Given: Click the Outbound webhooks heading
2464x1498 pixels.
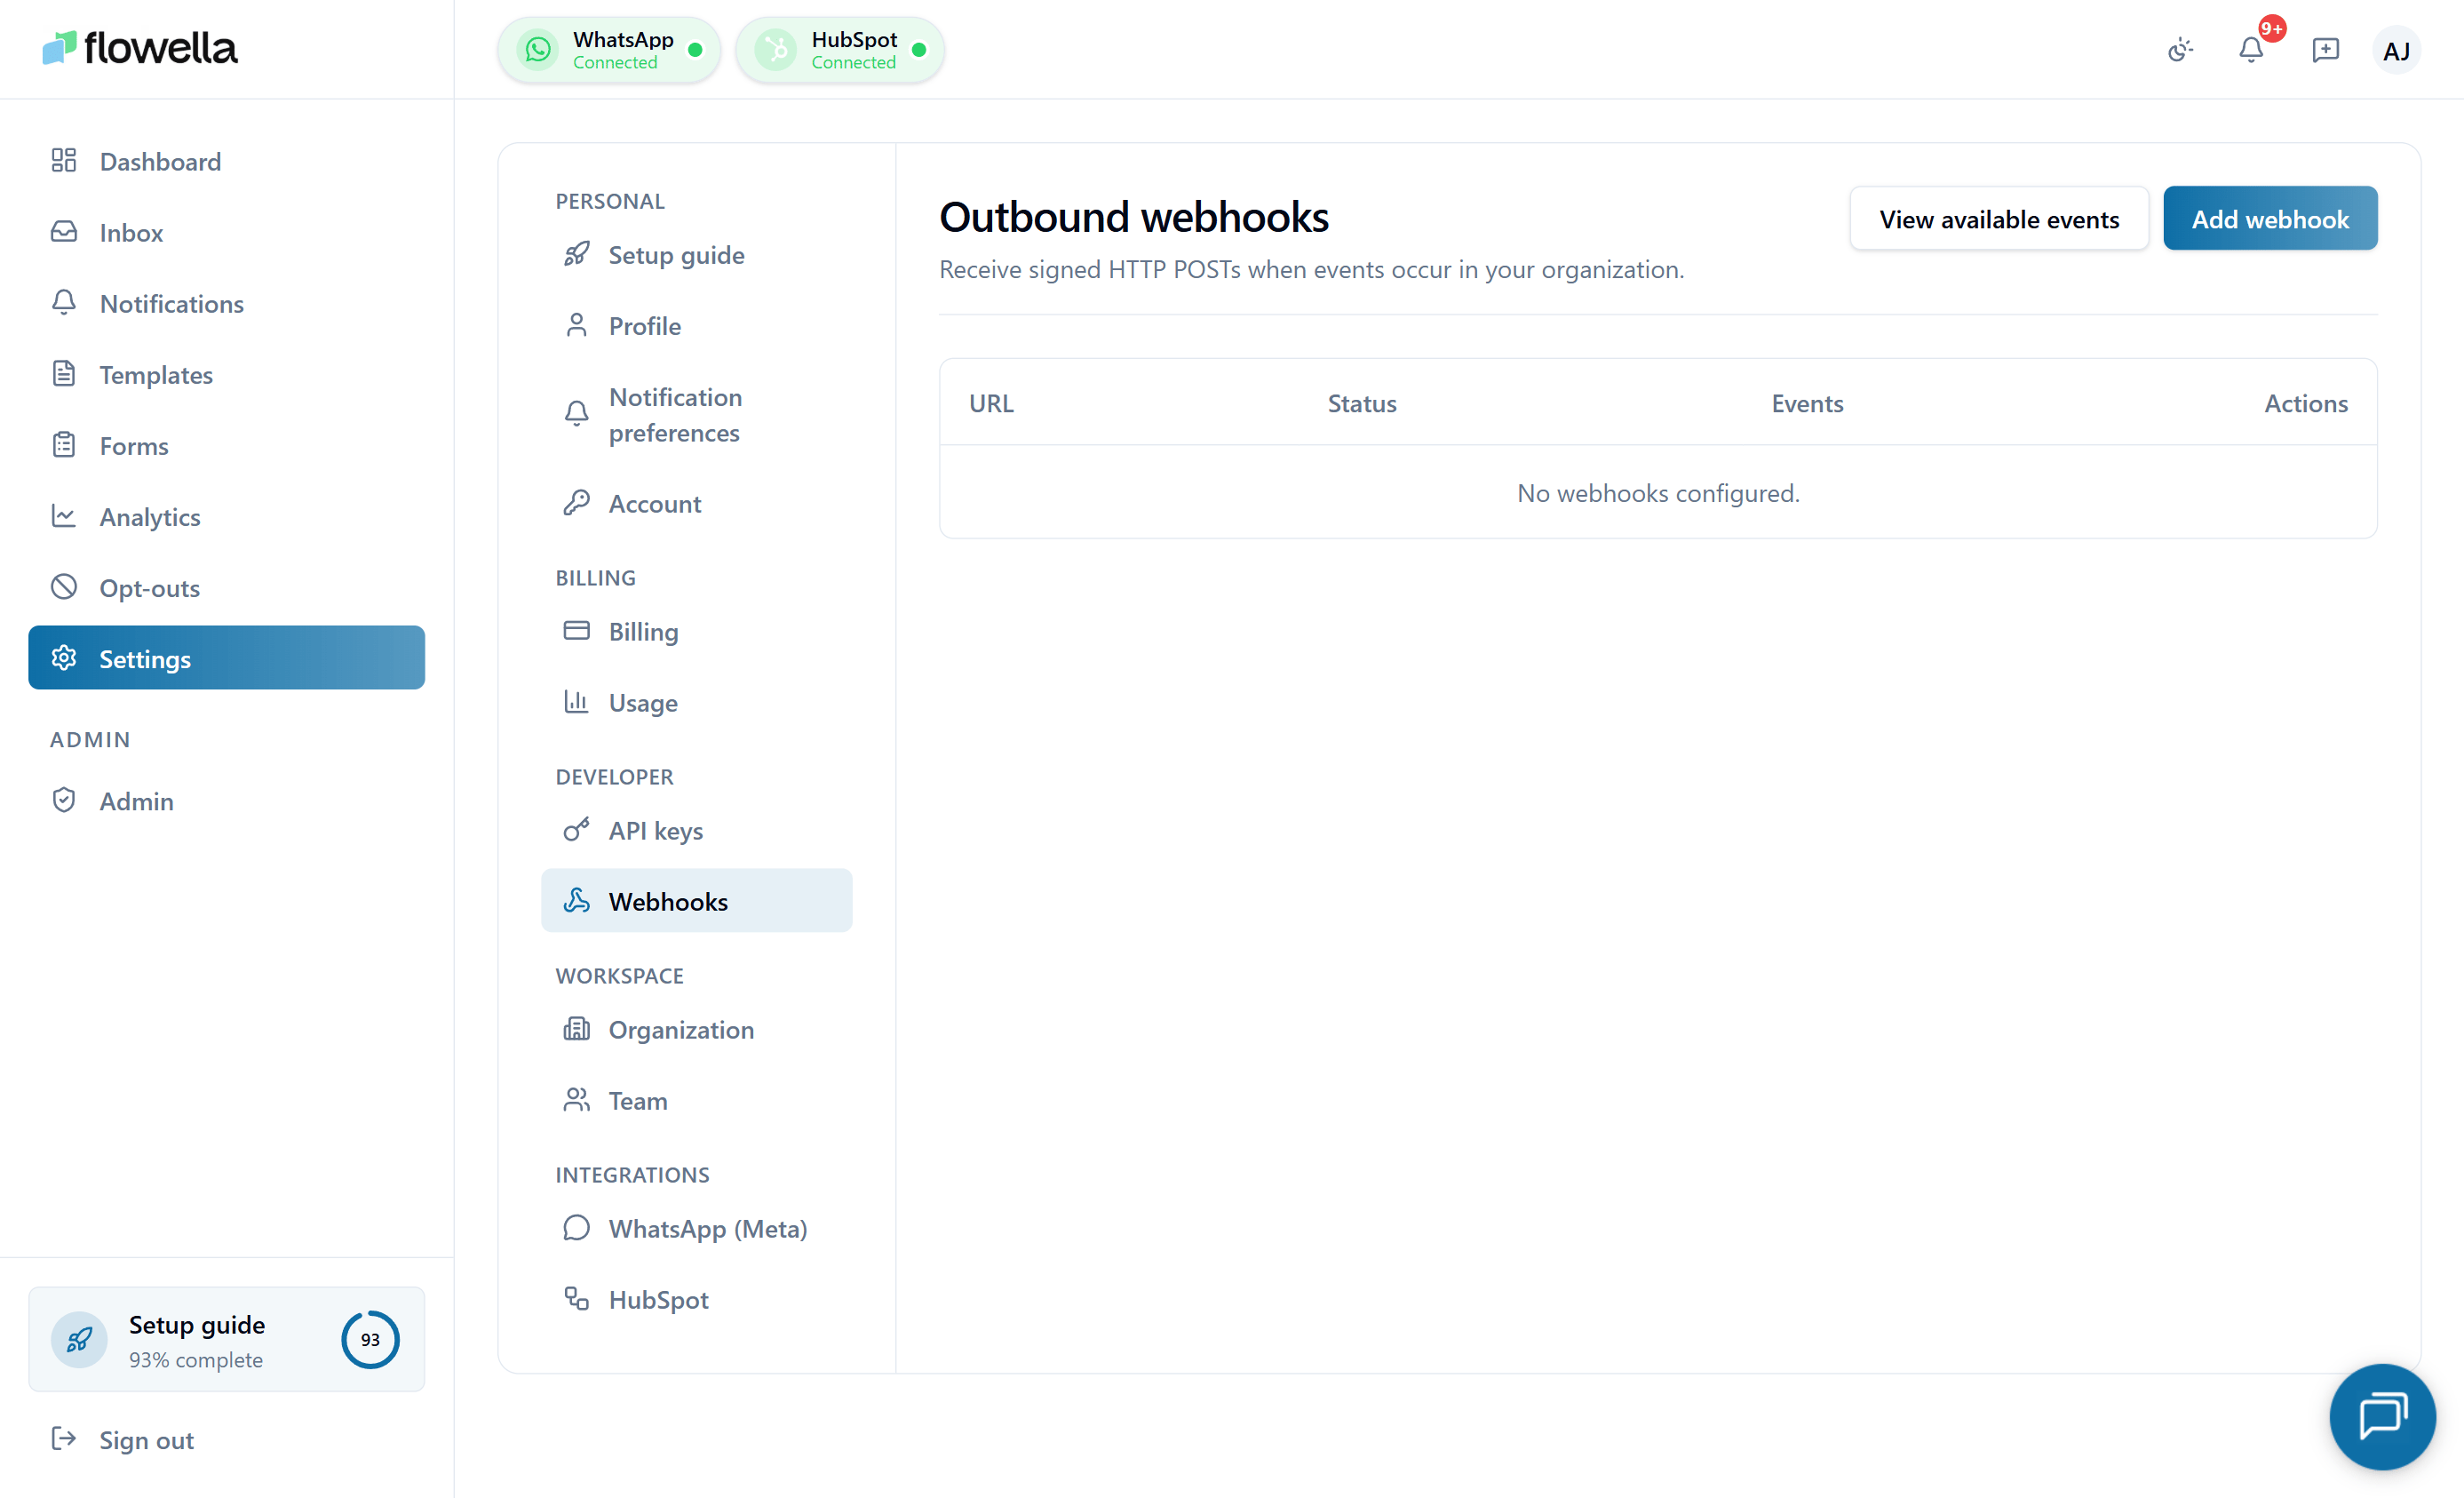Looking at the screenshot, I should coord(1133,217).
